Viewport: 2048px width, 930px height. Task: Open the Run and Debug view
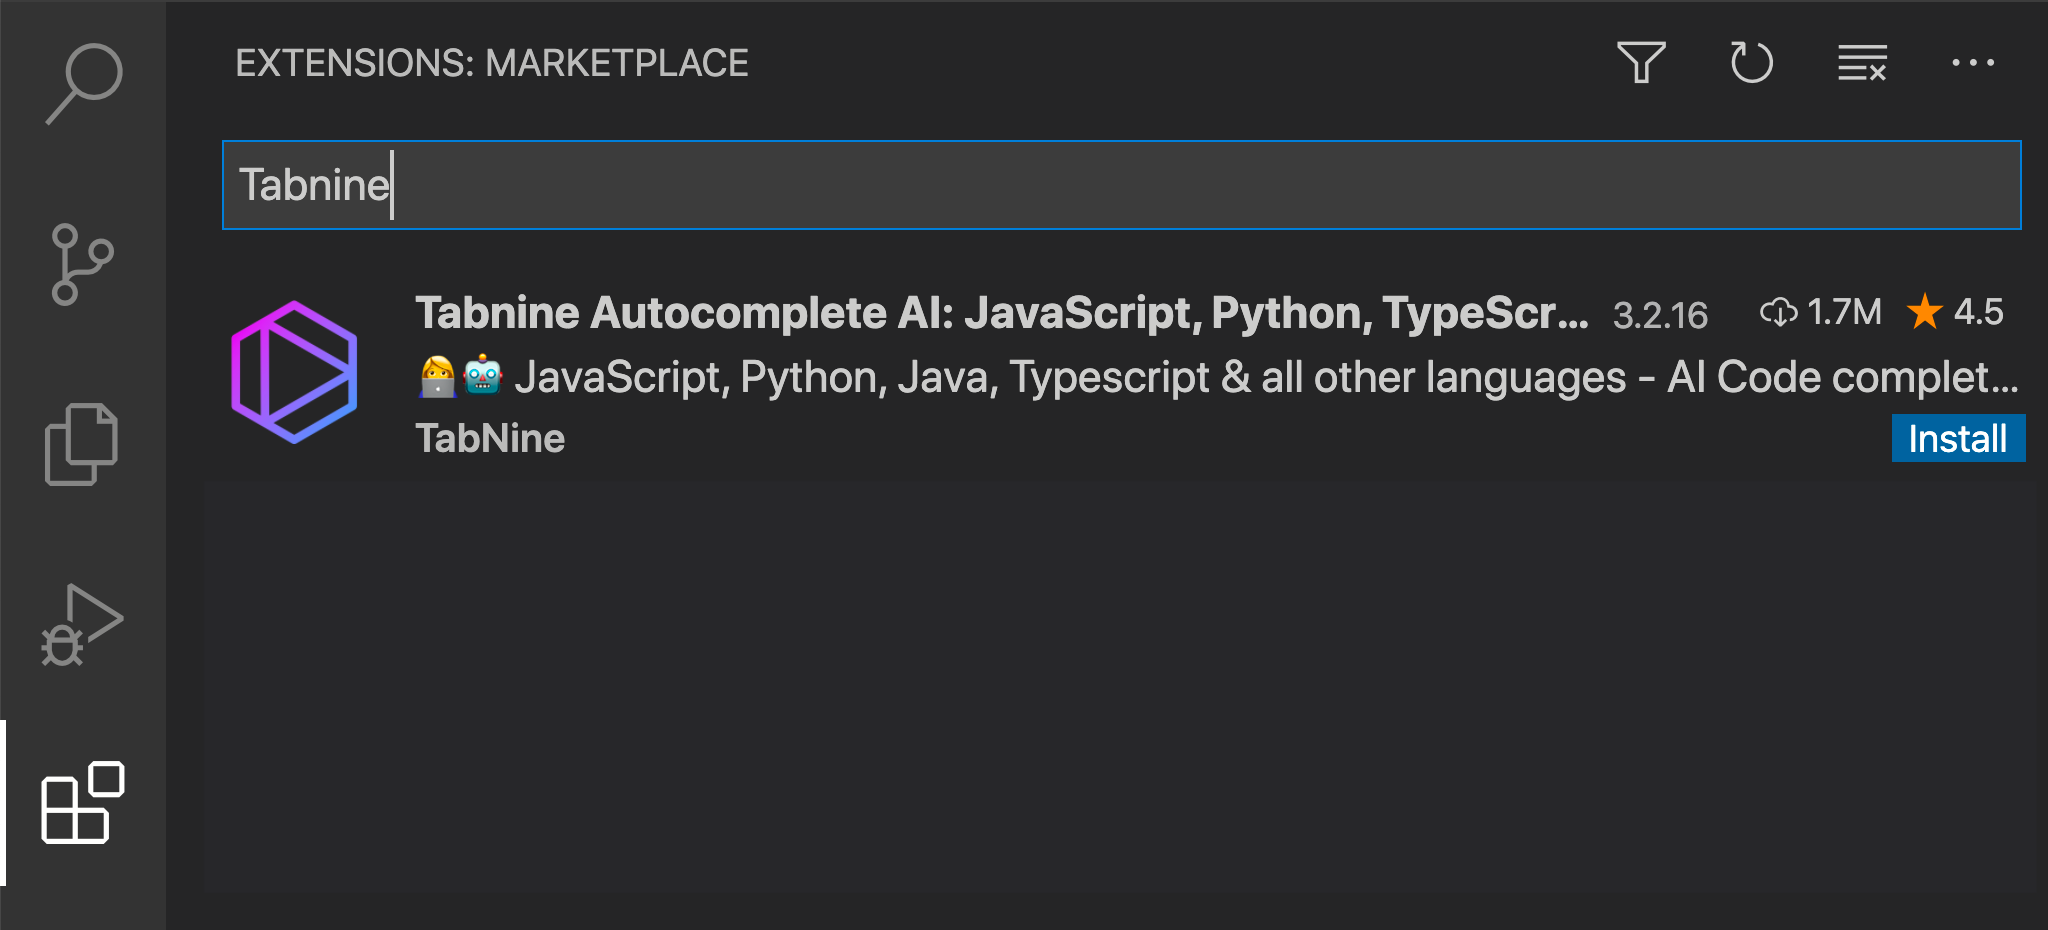click(x=82, y=625)
